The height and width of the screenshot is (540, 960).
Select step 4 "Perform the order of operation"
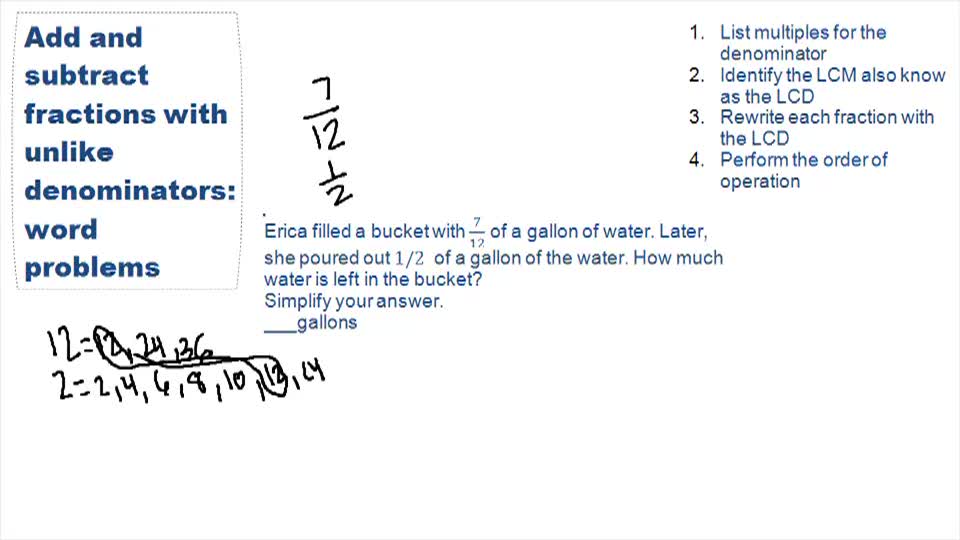(803, 171)
